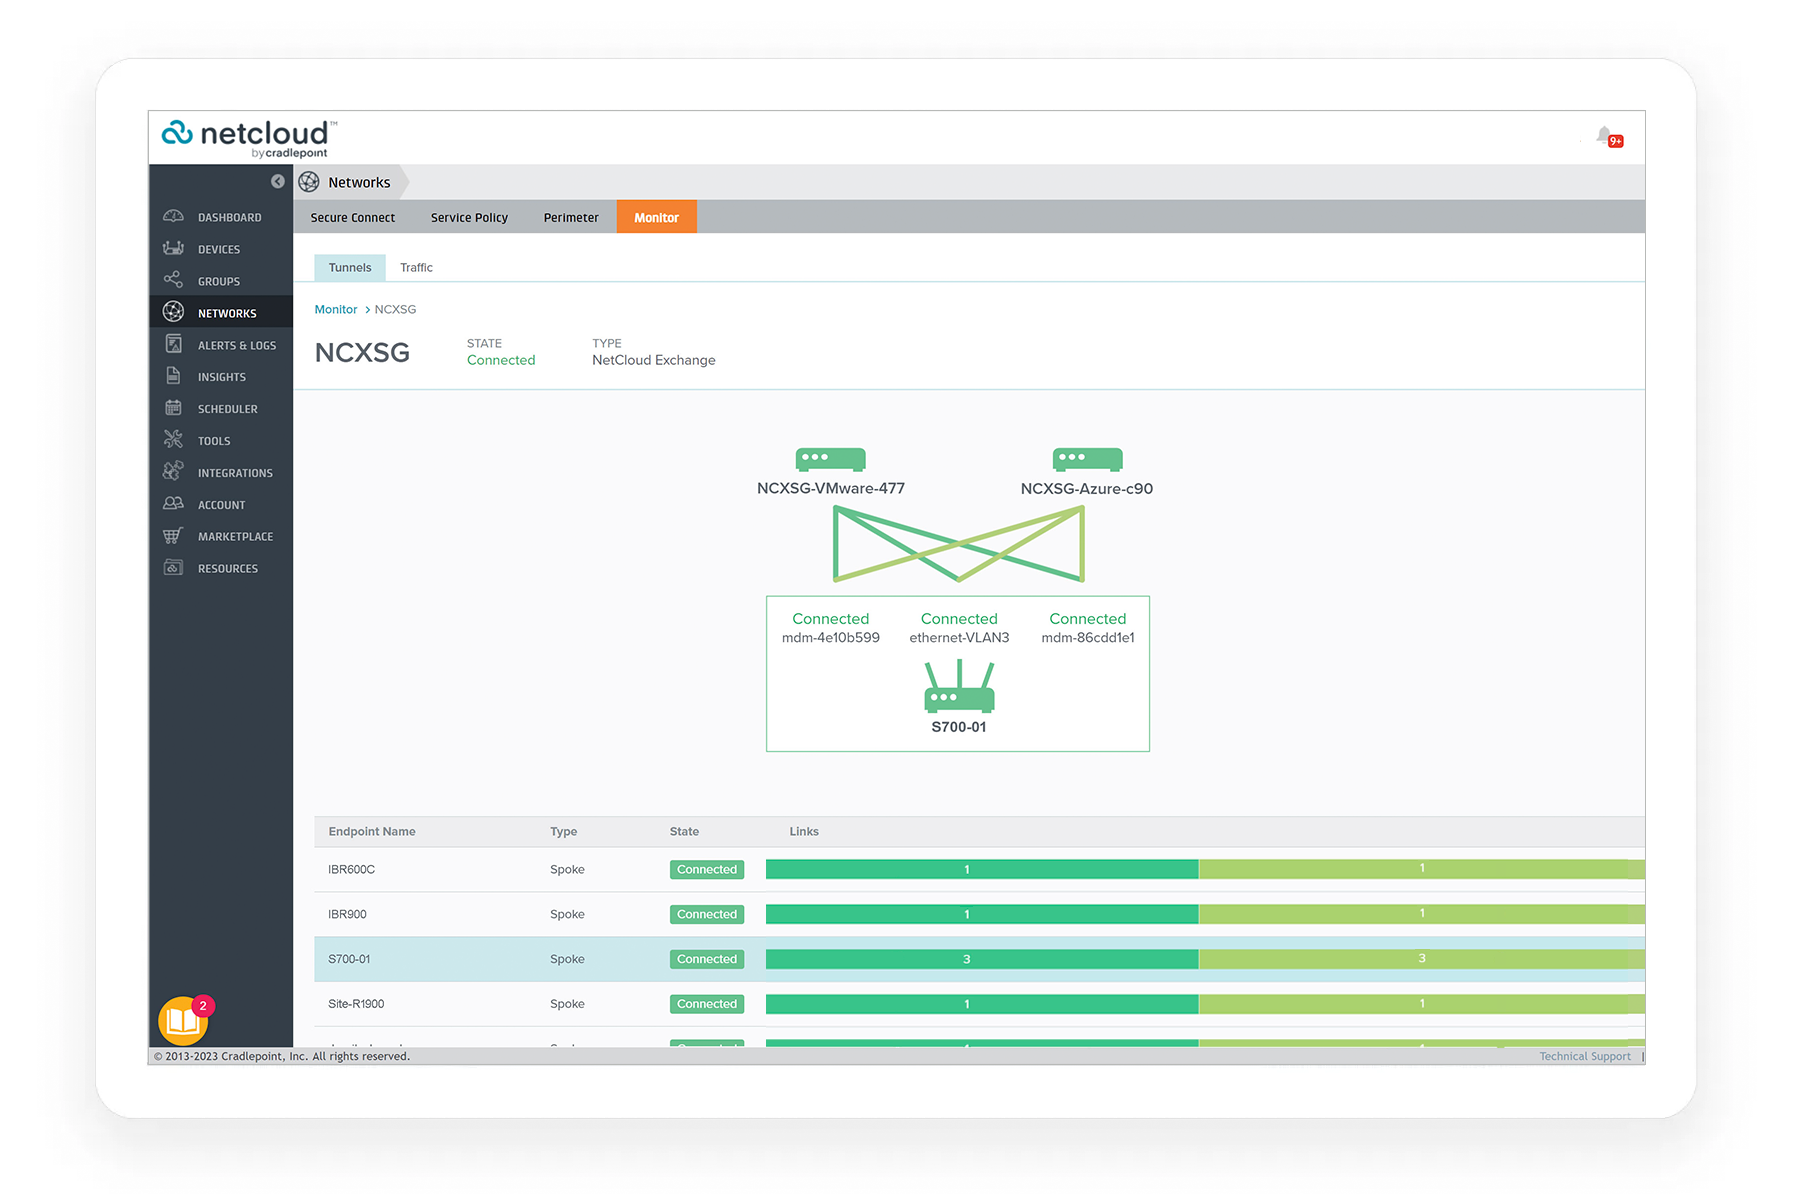Image resolution: width=1803 pixels, height=1194 pixels.
Task: Open the Technical Support link
Action: pyautogui.click(x=1584, y=1056)
